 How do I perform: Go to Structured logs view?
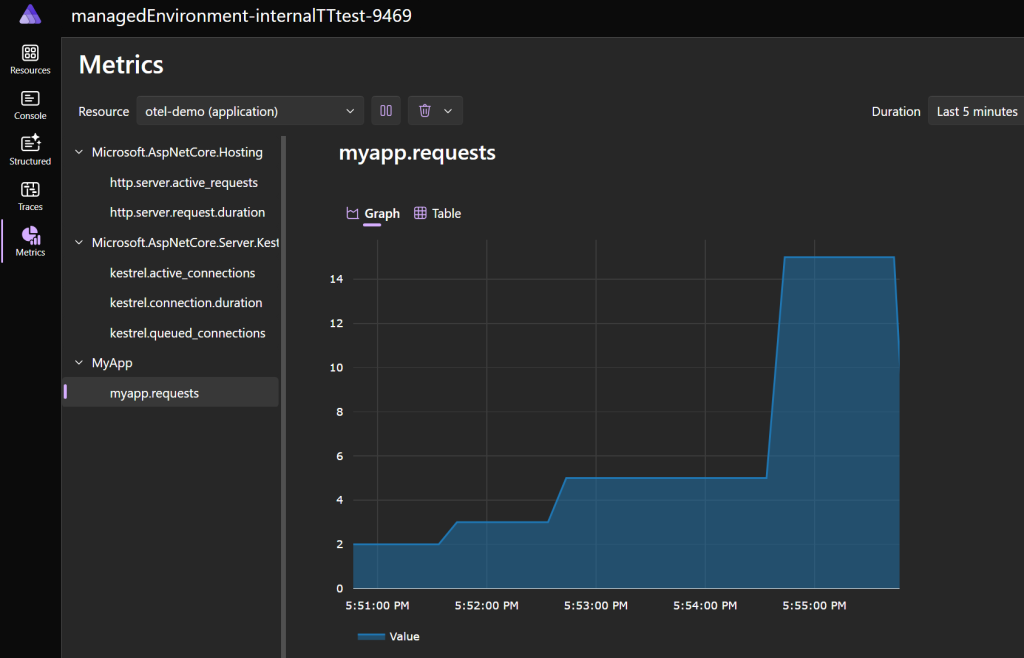(x=30, y=150)
